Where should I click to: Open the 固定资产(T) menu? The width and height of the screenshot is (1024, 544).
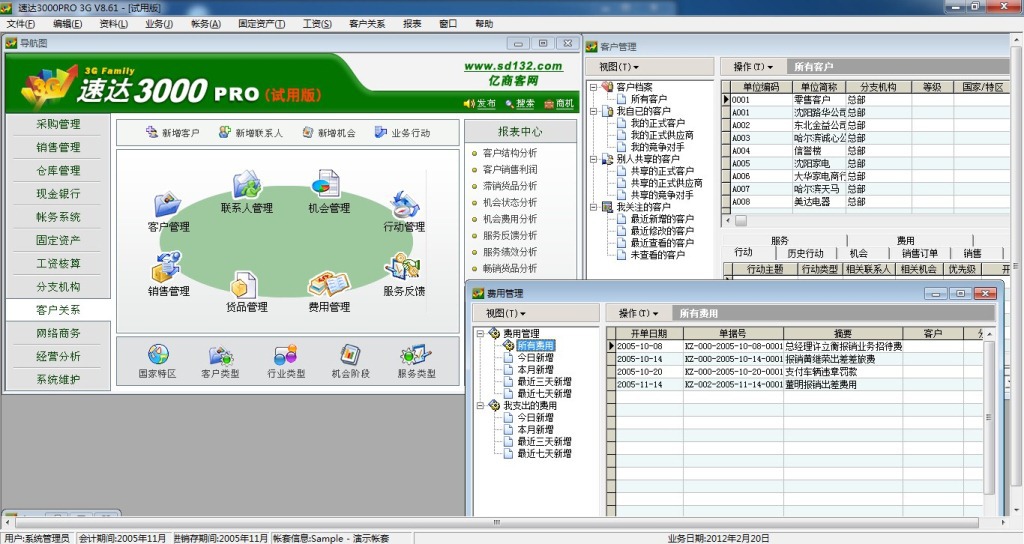tap(261, 24)
